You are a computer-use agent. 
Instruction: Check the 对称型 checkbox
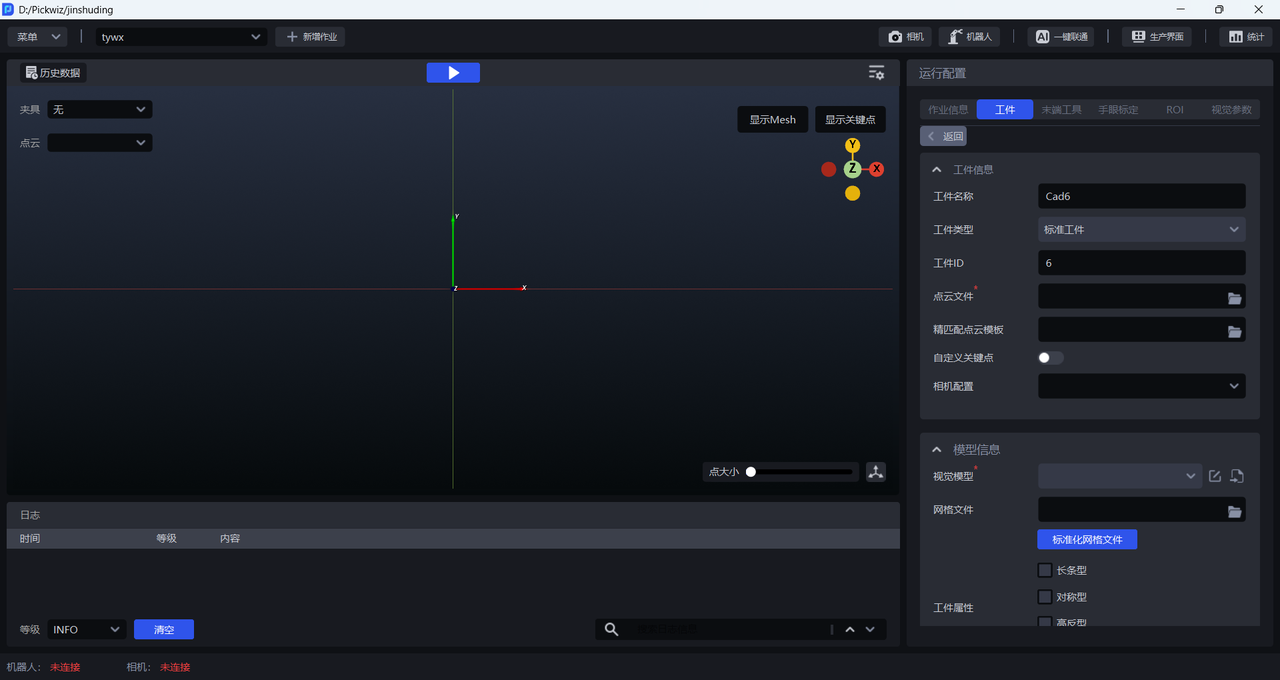pos(1045,597)
